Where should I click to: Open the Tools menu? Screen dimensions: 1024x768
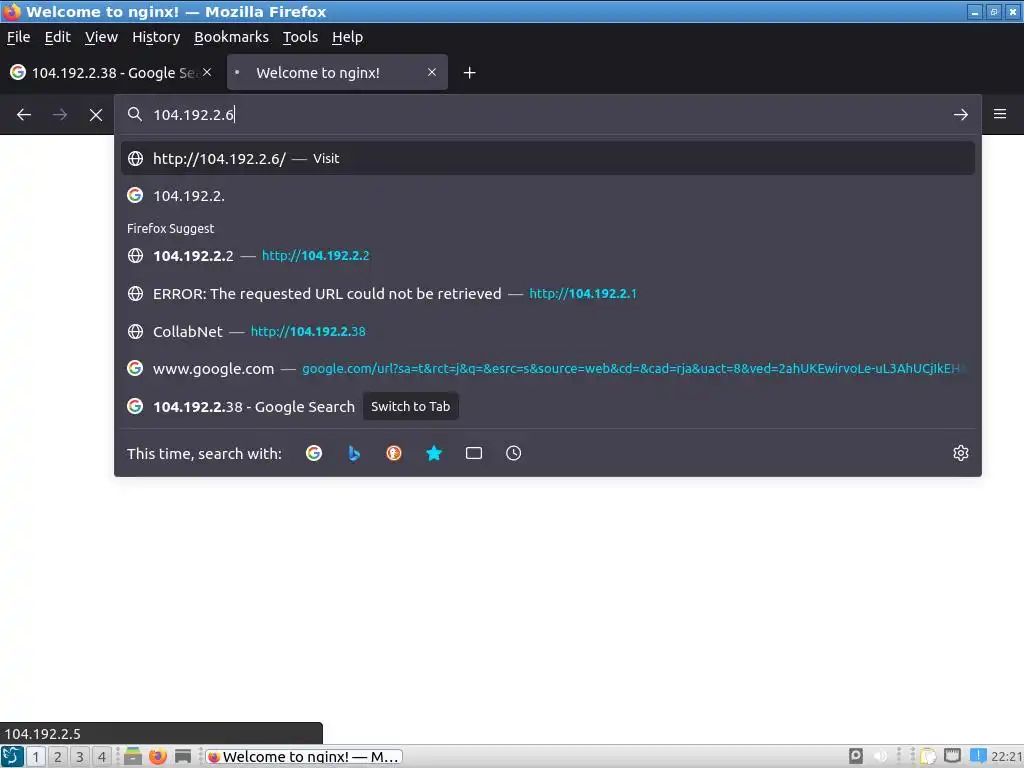pyautogui.click(x=300, y=37)
